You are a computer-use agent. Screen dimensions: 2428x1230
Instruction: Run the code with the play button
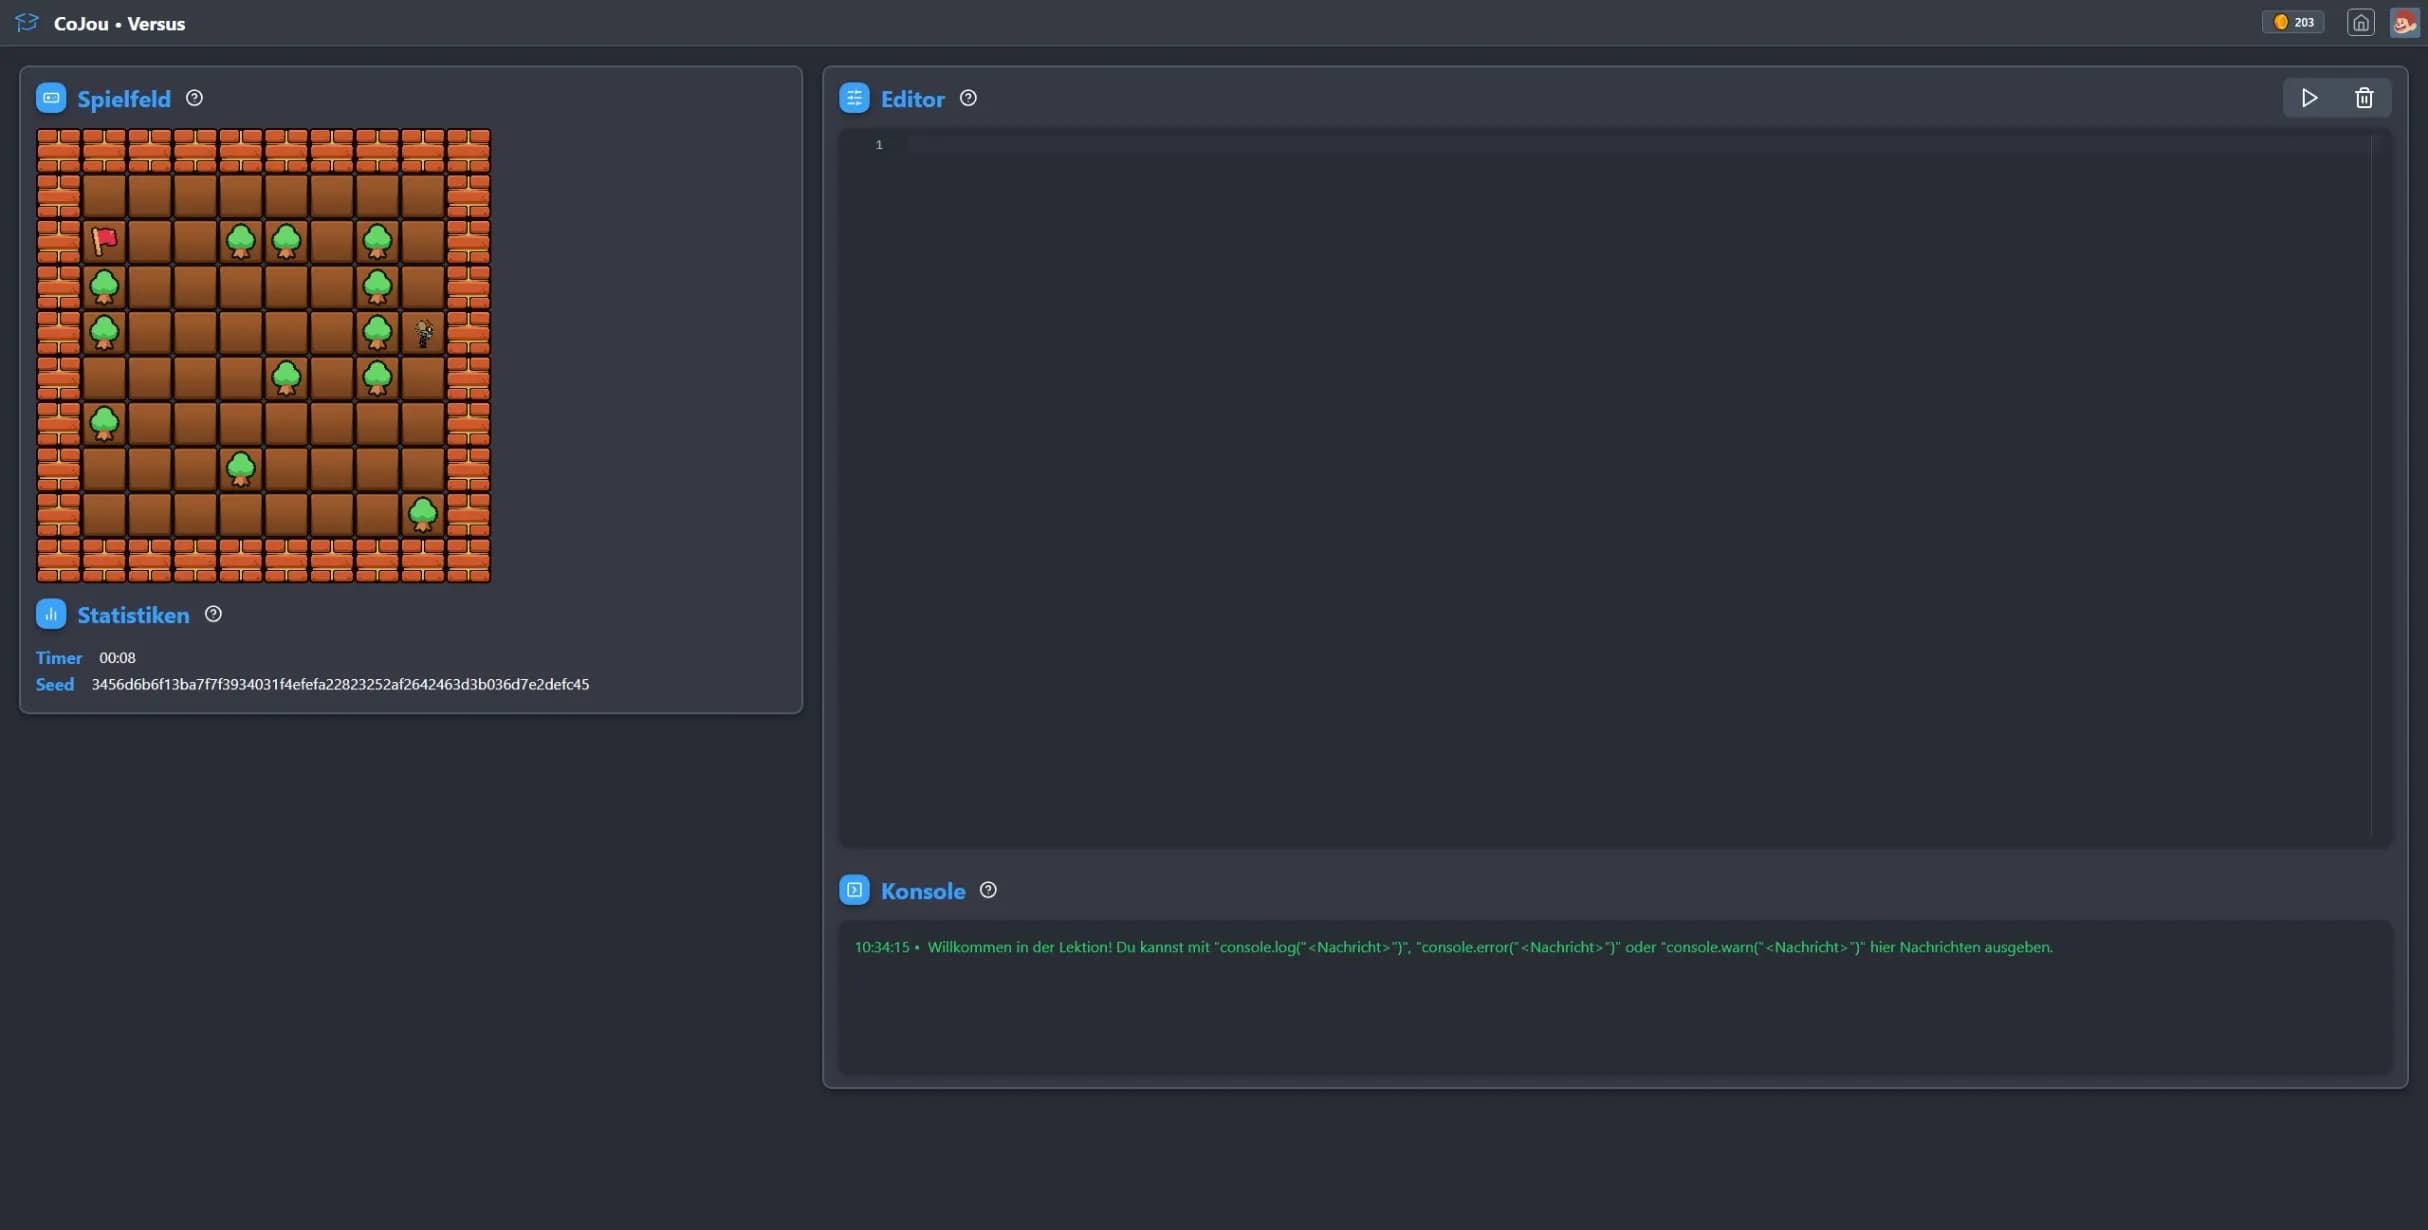coord(2309,98)
